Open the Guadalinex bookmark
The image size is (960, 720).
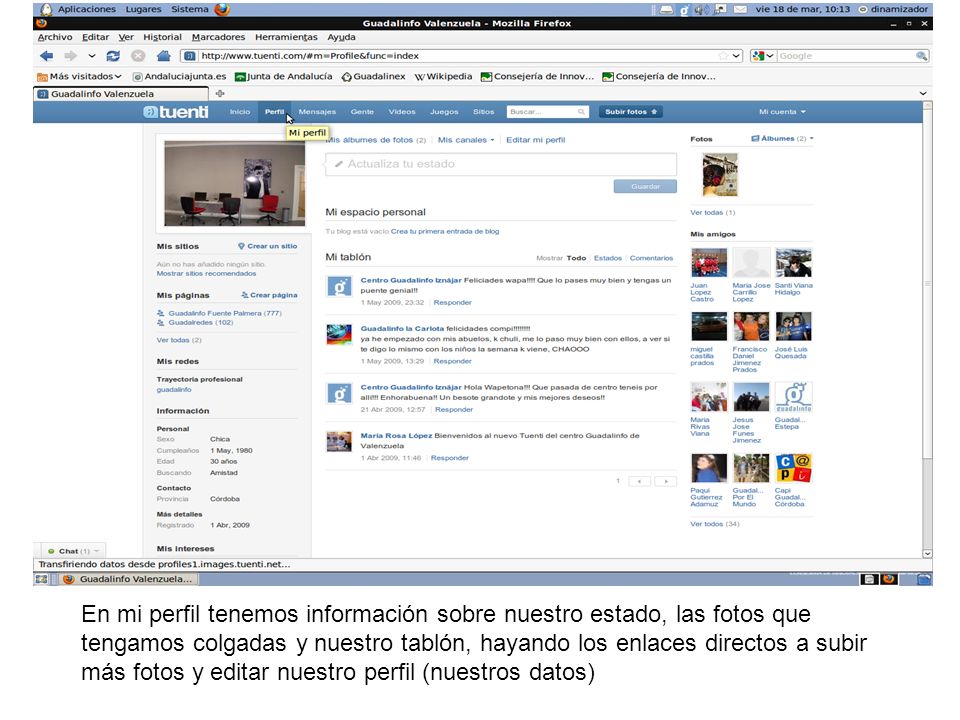(x=373, y=77)
